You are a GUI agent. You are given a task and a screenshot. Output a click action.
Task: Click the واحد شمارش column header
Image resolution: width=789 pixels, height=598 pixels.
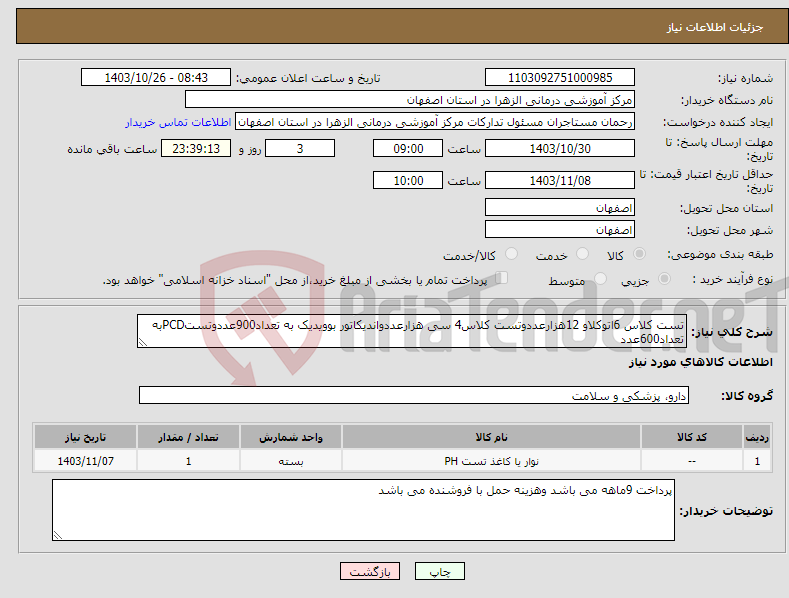pos(291,437)
